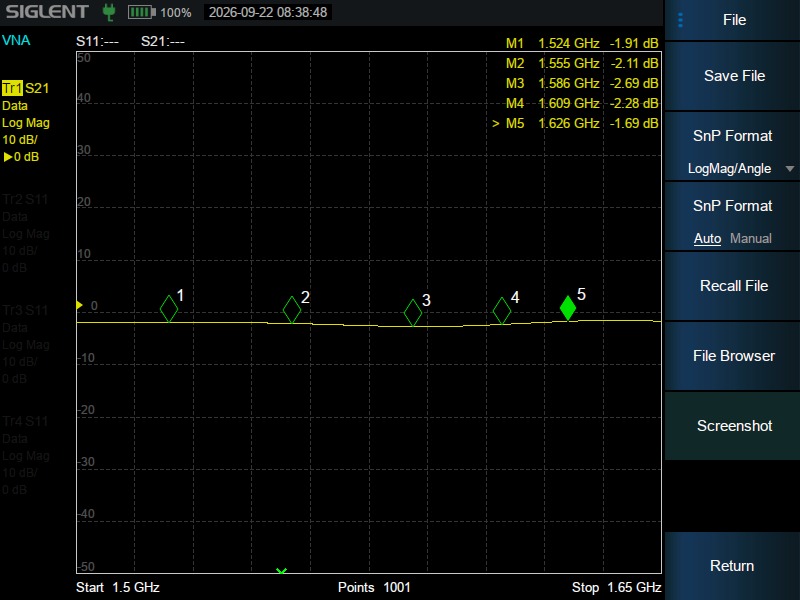Activate the dimmed Tr4 S11 trace
The height and width of the screenshot is (600, 800).
click(26, 421)
